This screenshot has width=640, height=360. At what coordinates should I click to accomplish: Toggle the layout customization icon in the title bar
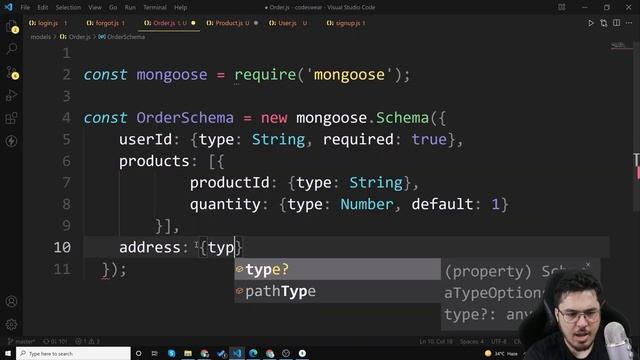[x=562, y=7]
